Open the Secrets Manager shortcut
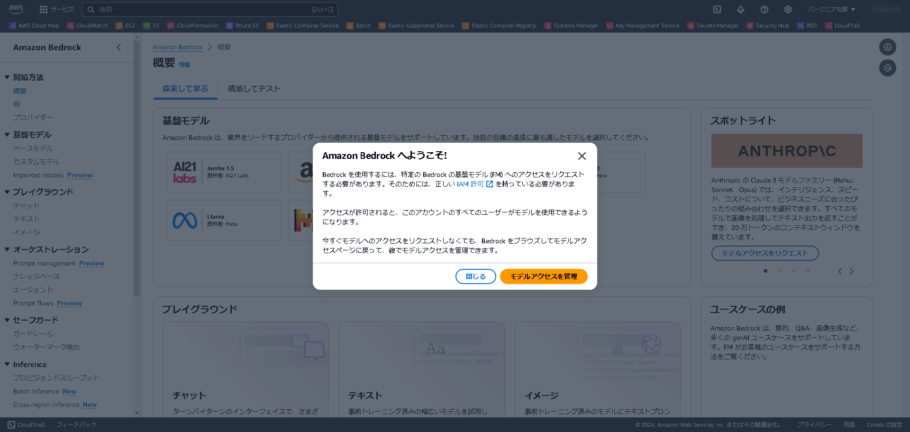Image resolution: width=910 pixels, height=432 pixels. (x=713, y=26)
